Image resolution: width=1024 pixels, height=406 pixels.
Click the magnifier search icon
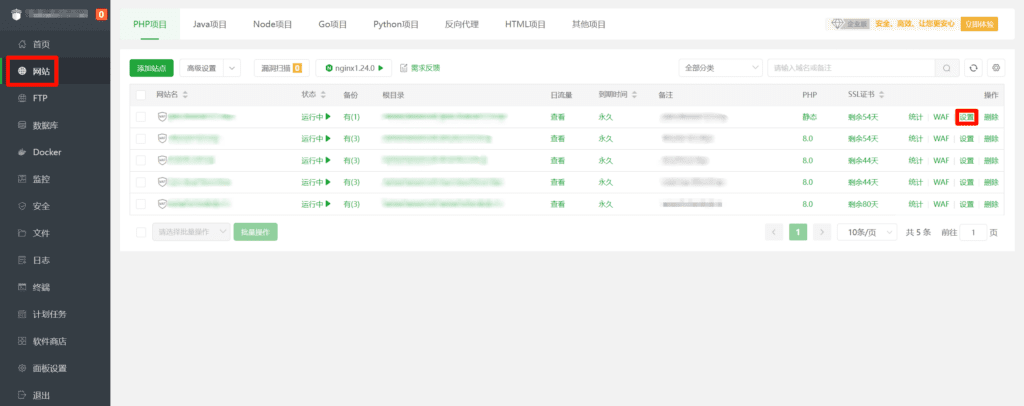(947, 68)
